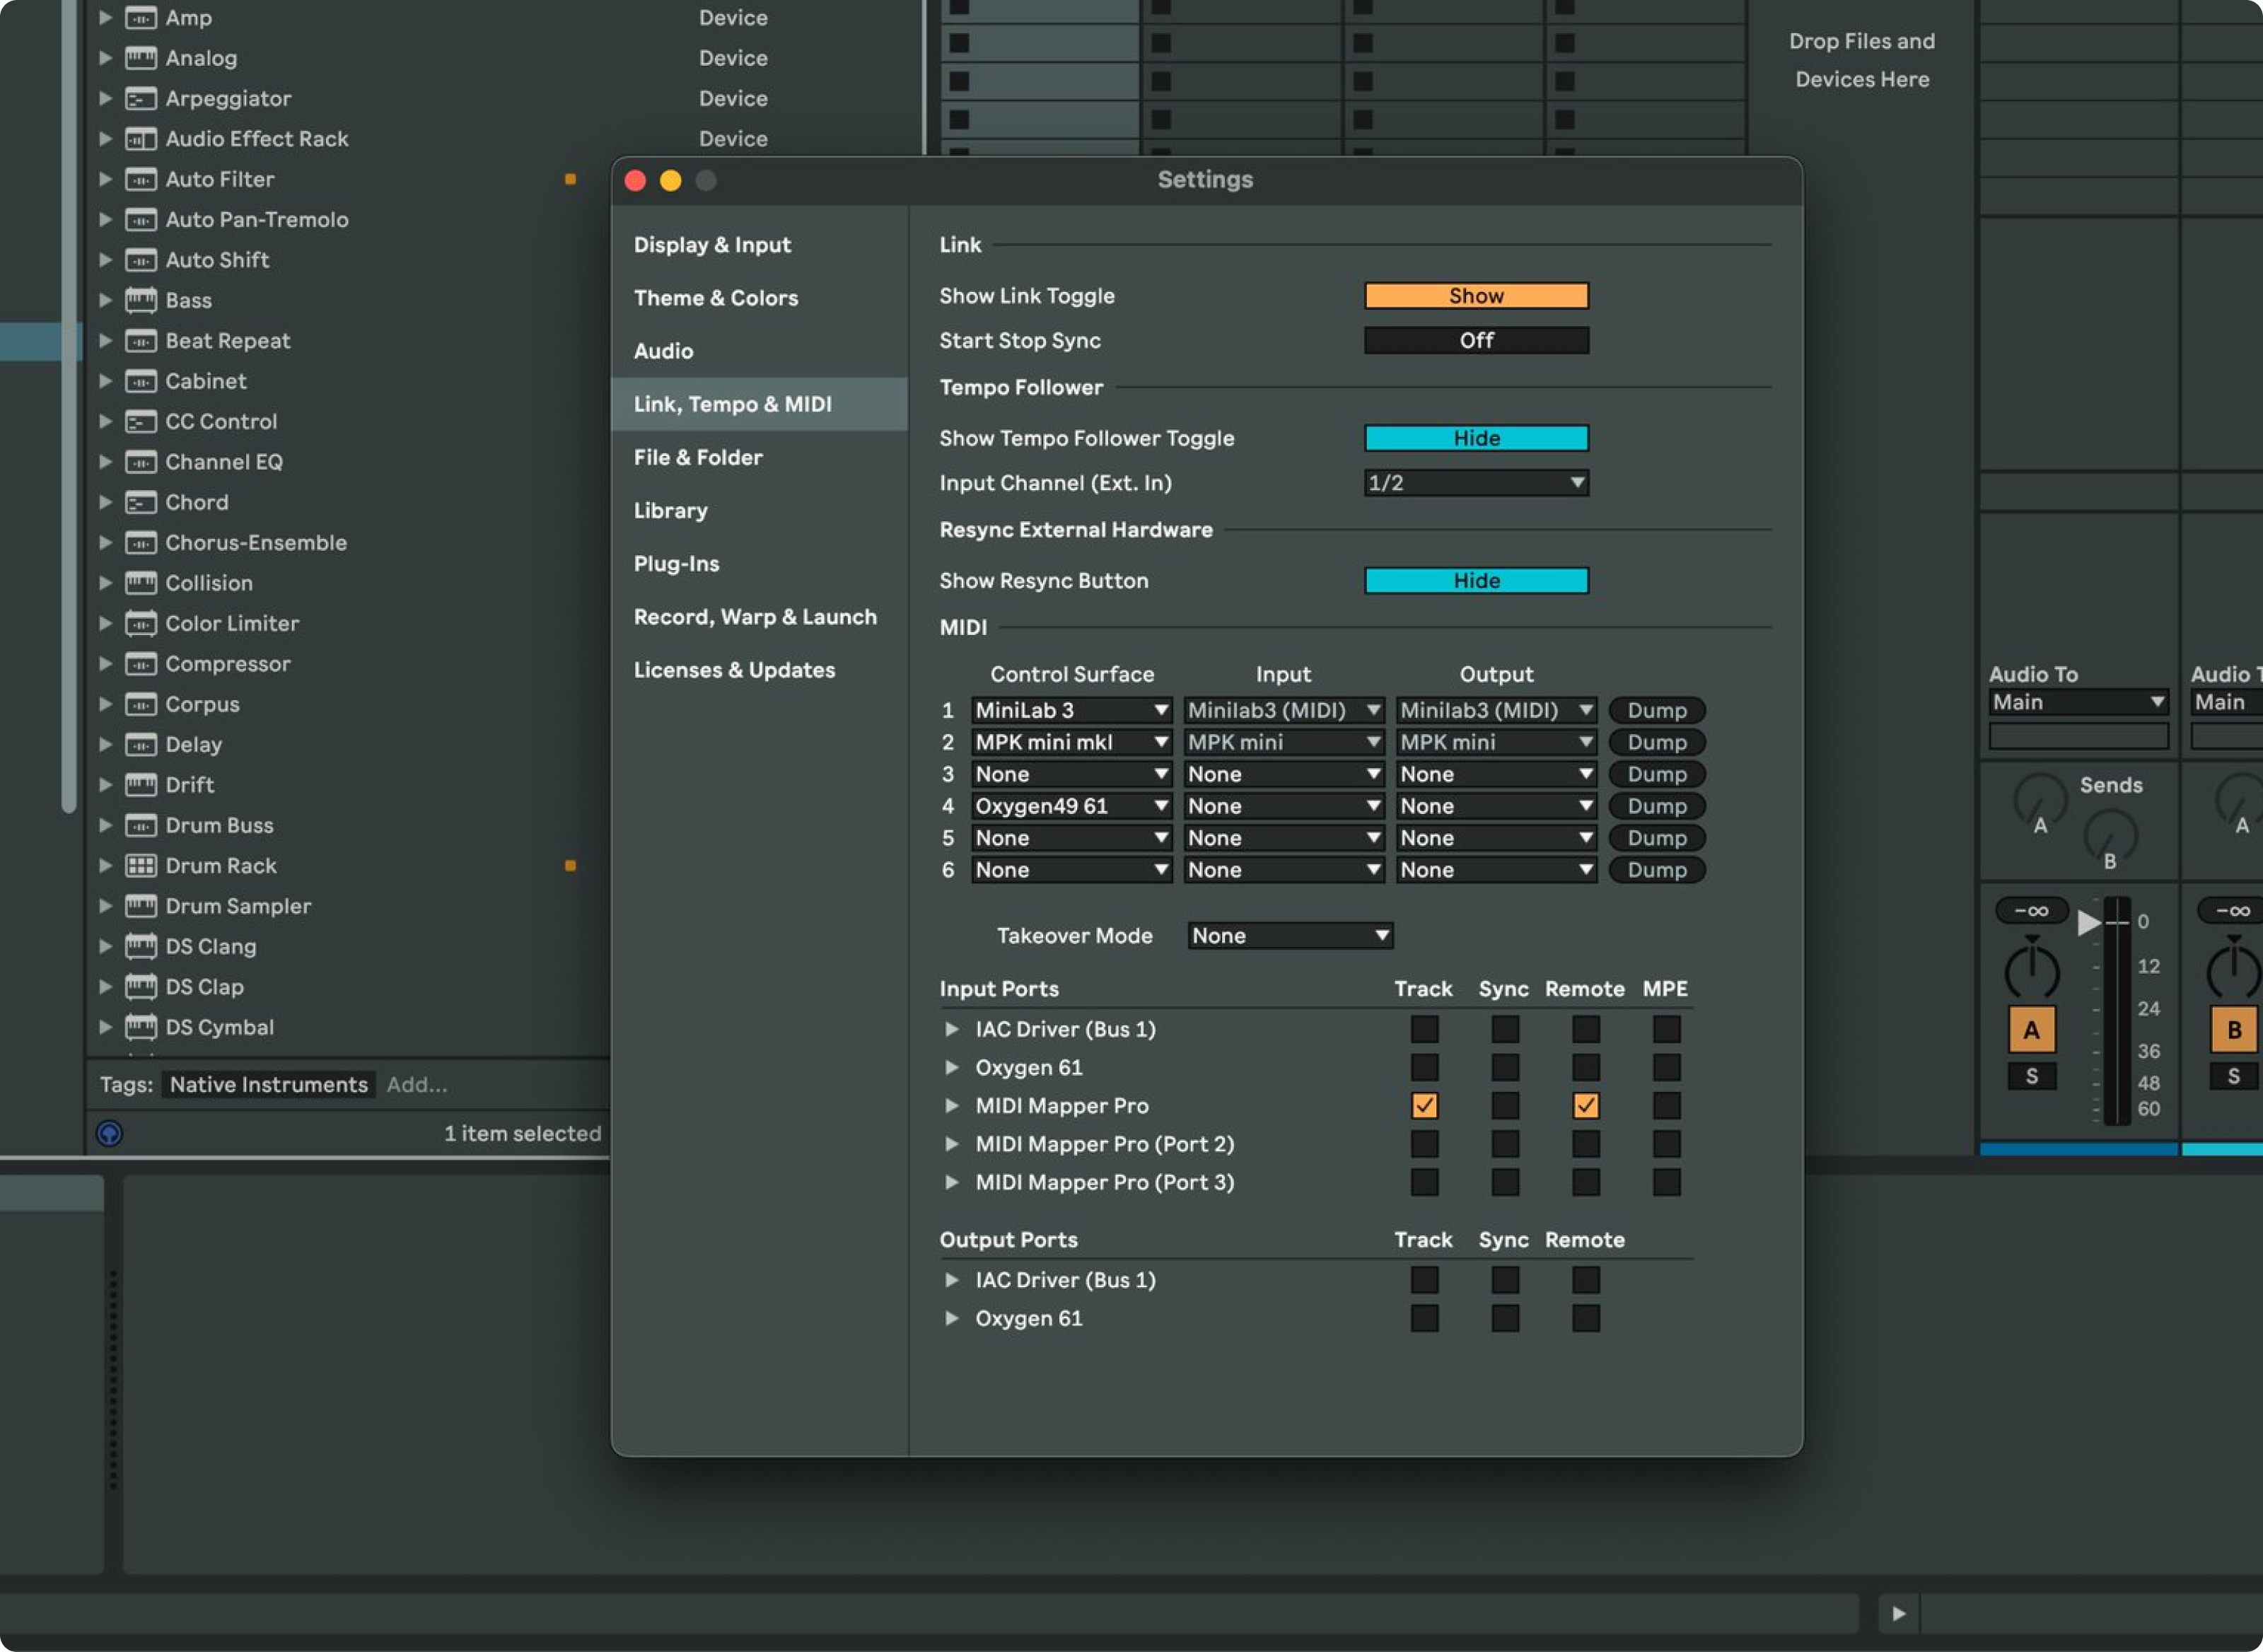The height and width of the screenshot is (1652, 2263).
Task: Expand MIDI Mapper Pro (Port 2) entry
Action: click(952, 1143)
